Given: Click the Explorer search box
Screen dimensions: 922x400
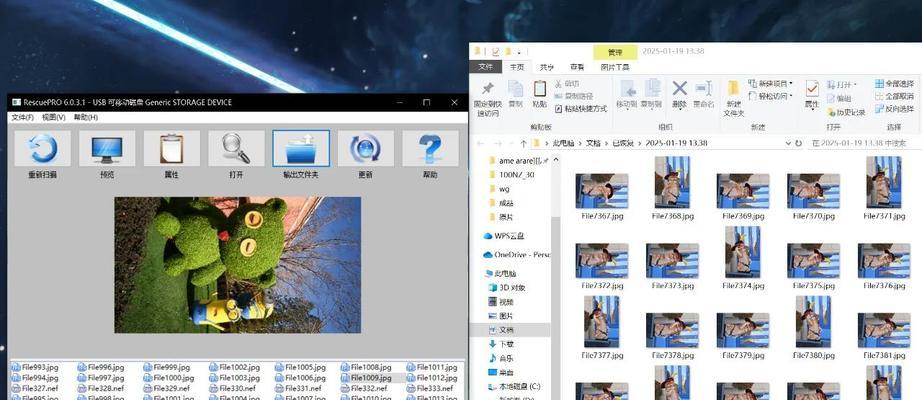Looking at the screenshot, I should coord(864,143).
